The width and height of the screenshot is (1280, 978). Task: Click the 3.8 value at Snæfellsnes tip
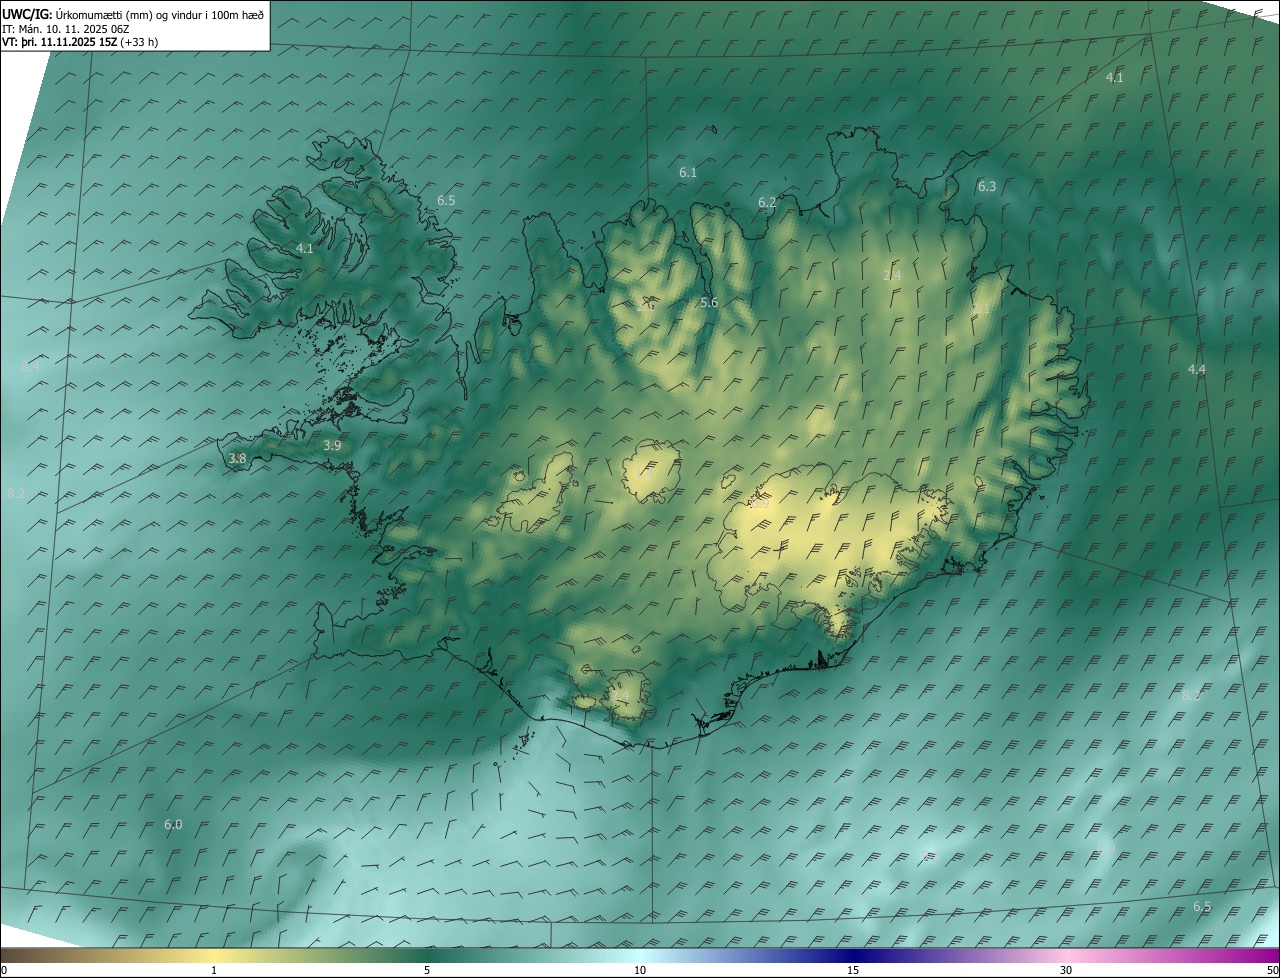237,459
